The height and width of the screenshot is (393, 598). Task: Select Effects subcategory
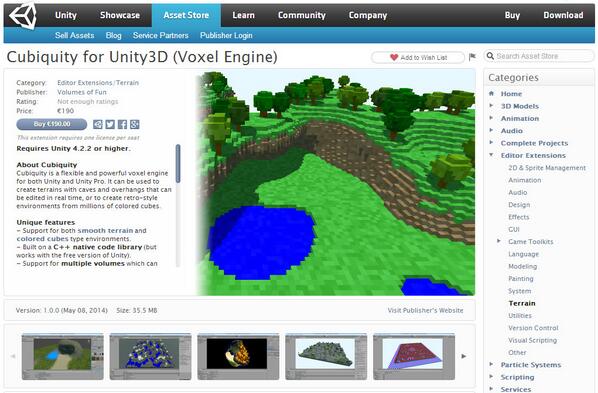(x=519, y=217)
